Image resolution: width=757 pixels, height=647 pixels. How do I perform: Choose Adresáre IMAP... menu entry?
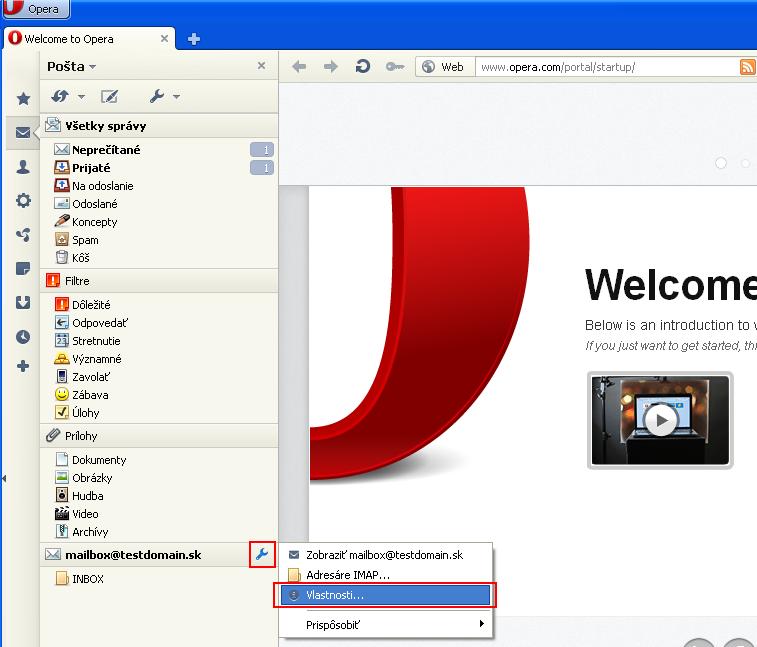[x=386, y=575]
